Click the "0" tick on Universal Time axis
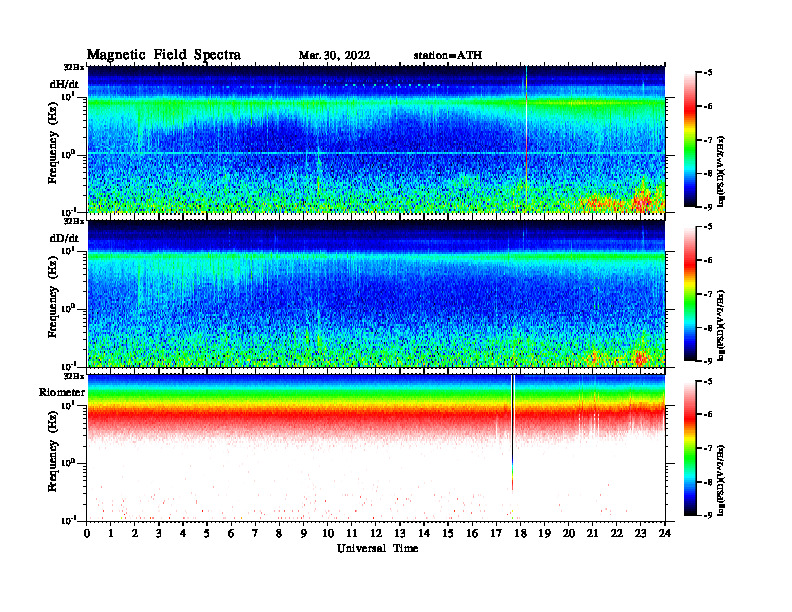The height and width of the screenshot is (612, 792). (87, 534)
